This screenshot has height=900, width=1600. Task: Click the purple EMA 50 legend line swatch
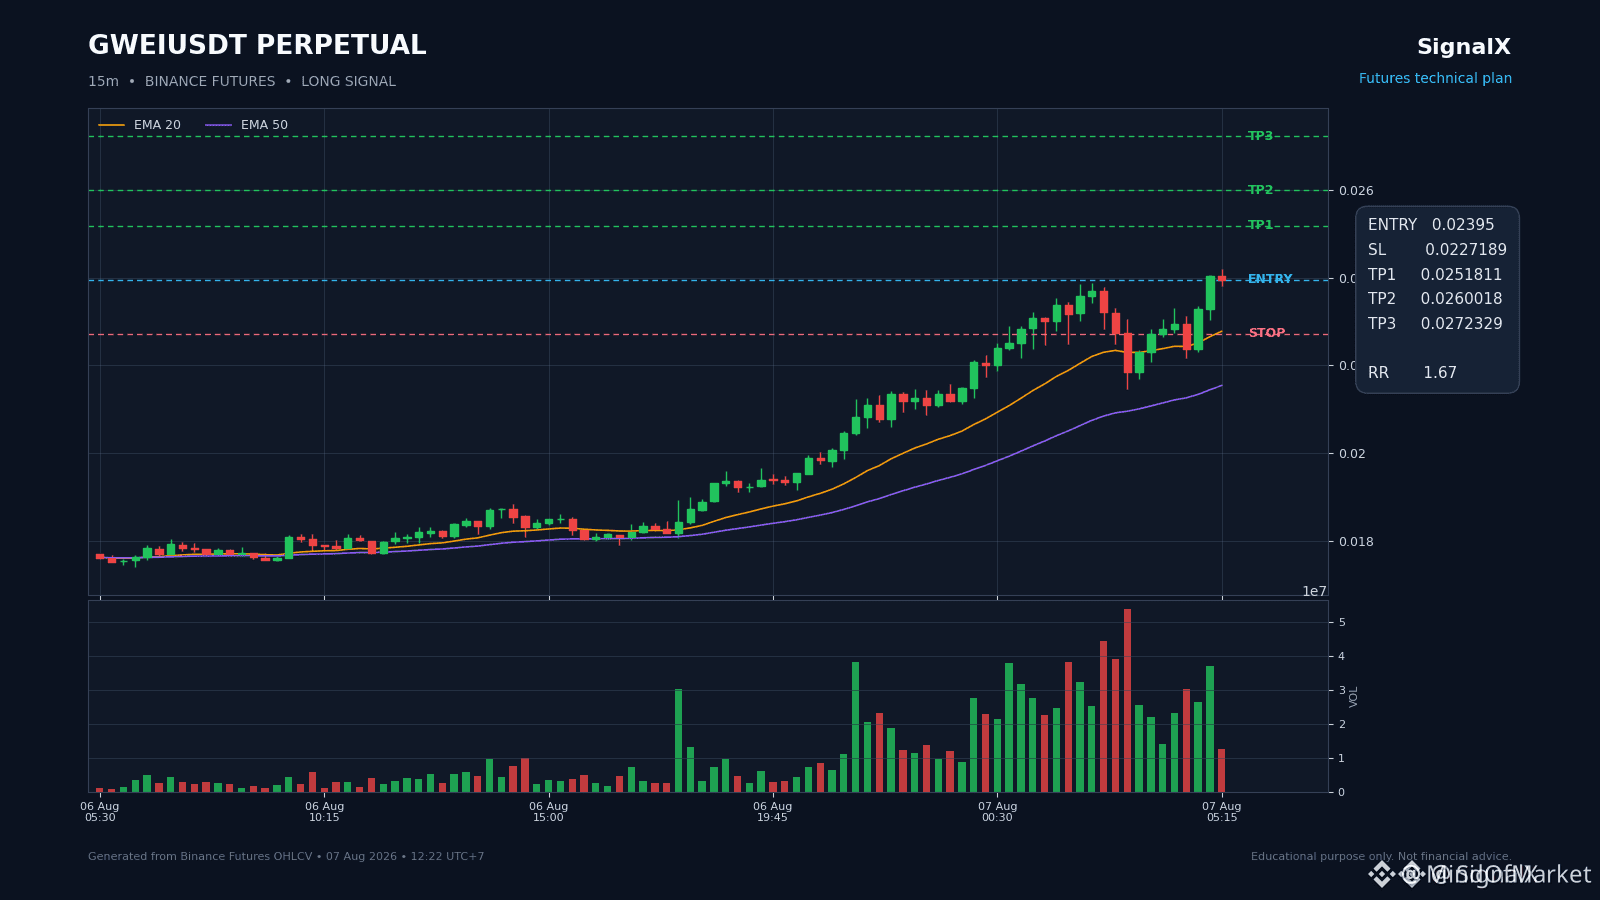click(x=219, y=125)
